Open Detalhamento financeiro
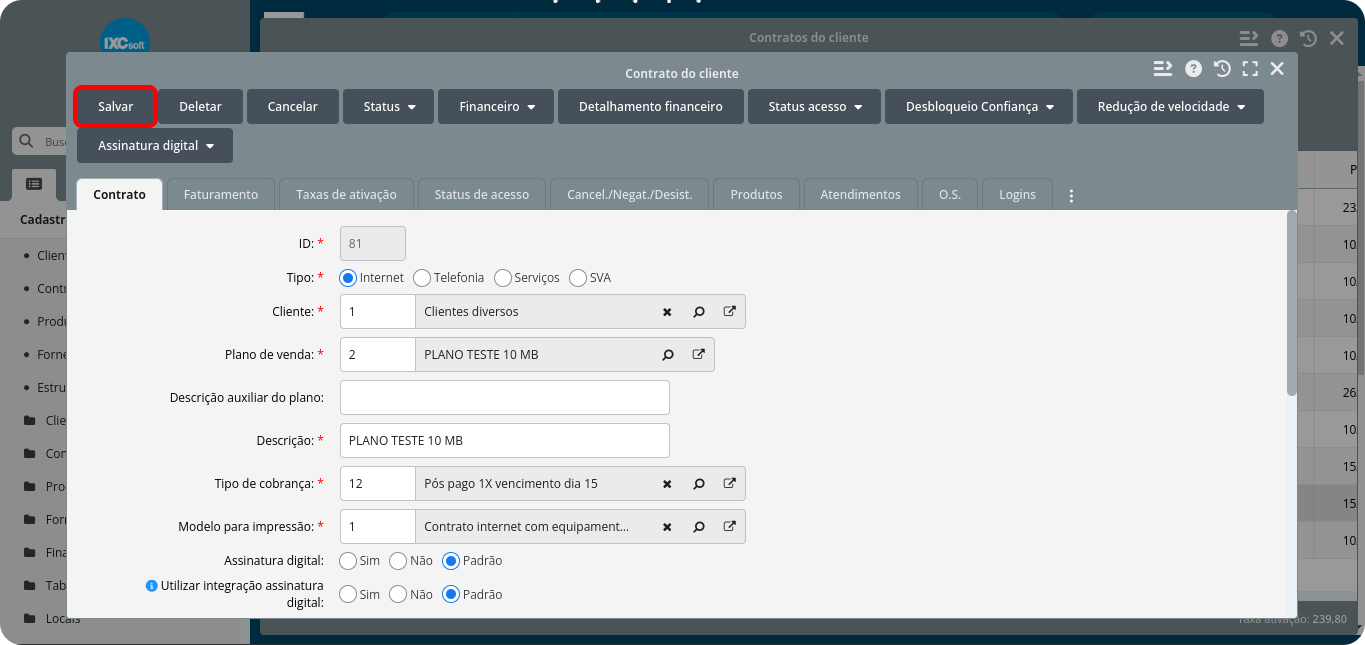Screen dimensions: 1365x645 [650, 106]
